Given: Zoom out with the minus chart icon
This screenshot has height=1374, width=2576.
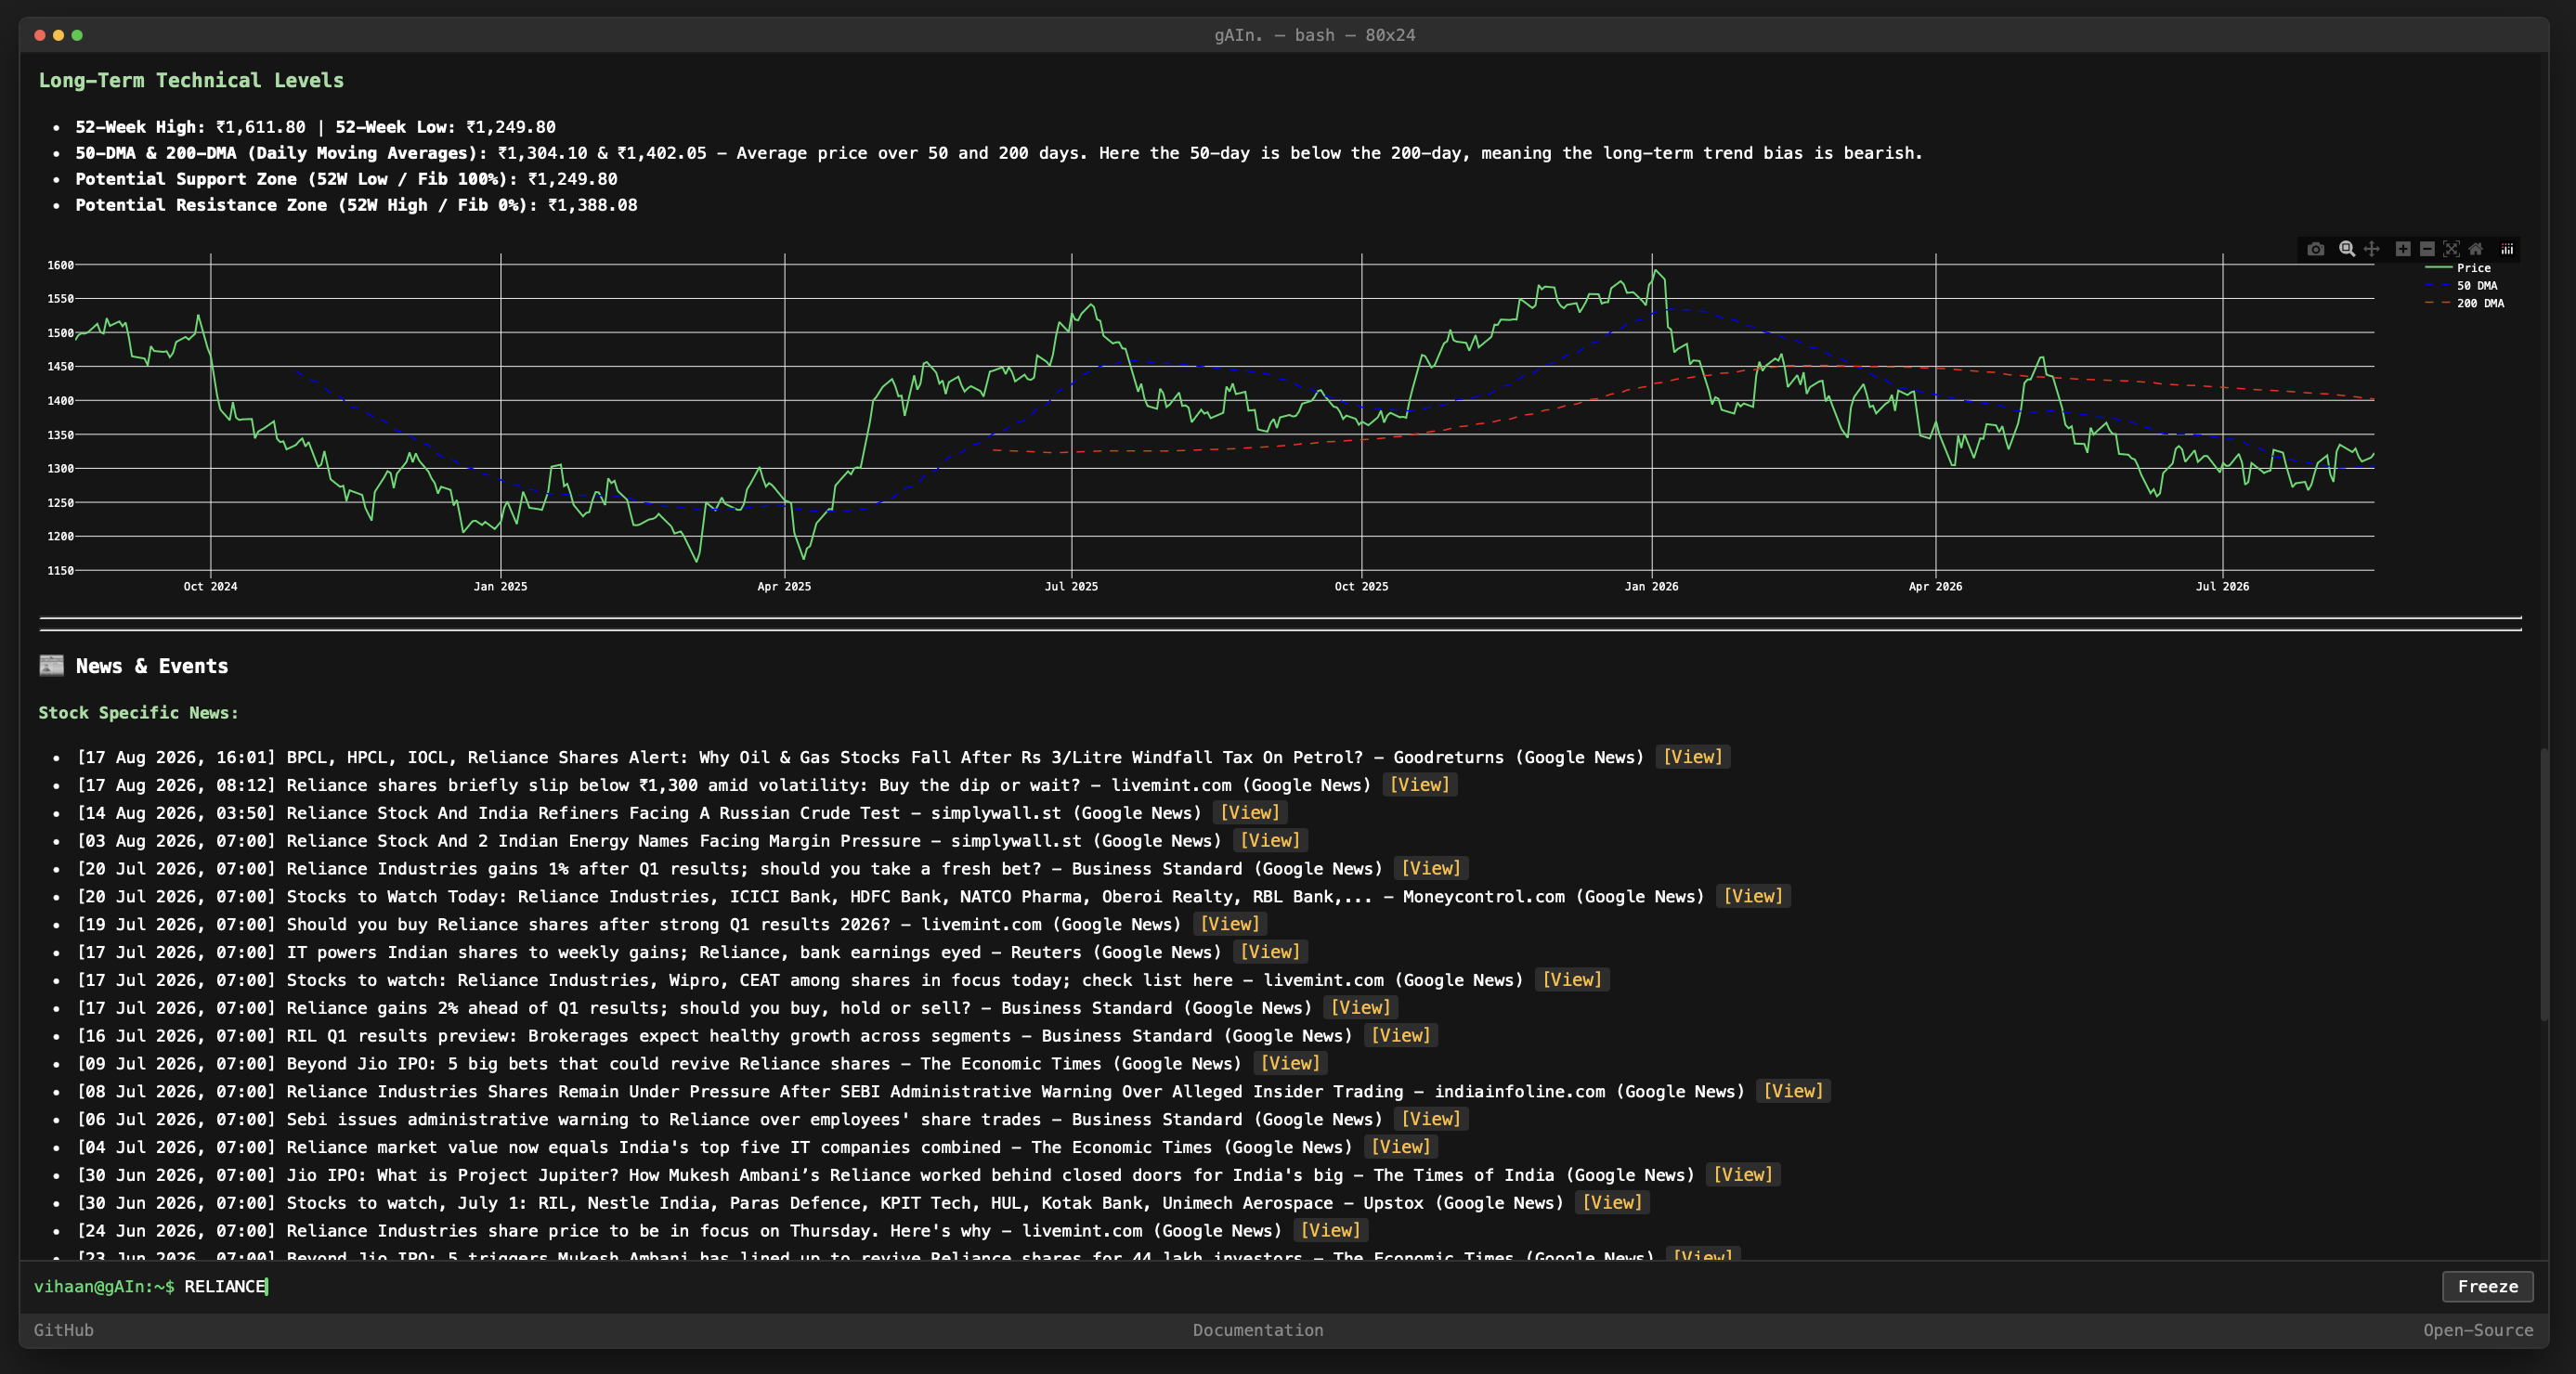Looking at the screenshot, I should [2427, 249].
